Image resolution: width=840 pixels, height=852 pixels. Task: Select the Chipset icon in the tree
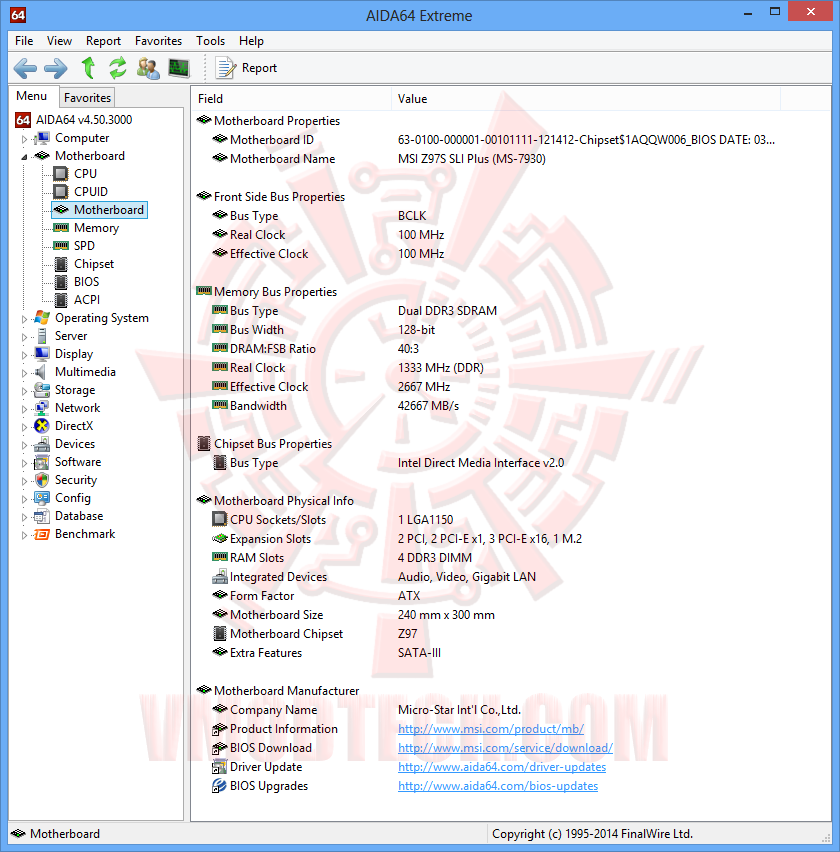[x=61, y=264]
